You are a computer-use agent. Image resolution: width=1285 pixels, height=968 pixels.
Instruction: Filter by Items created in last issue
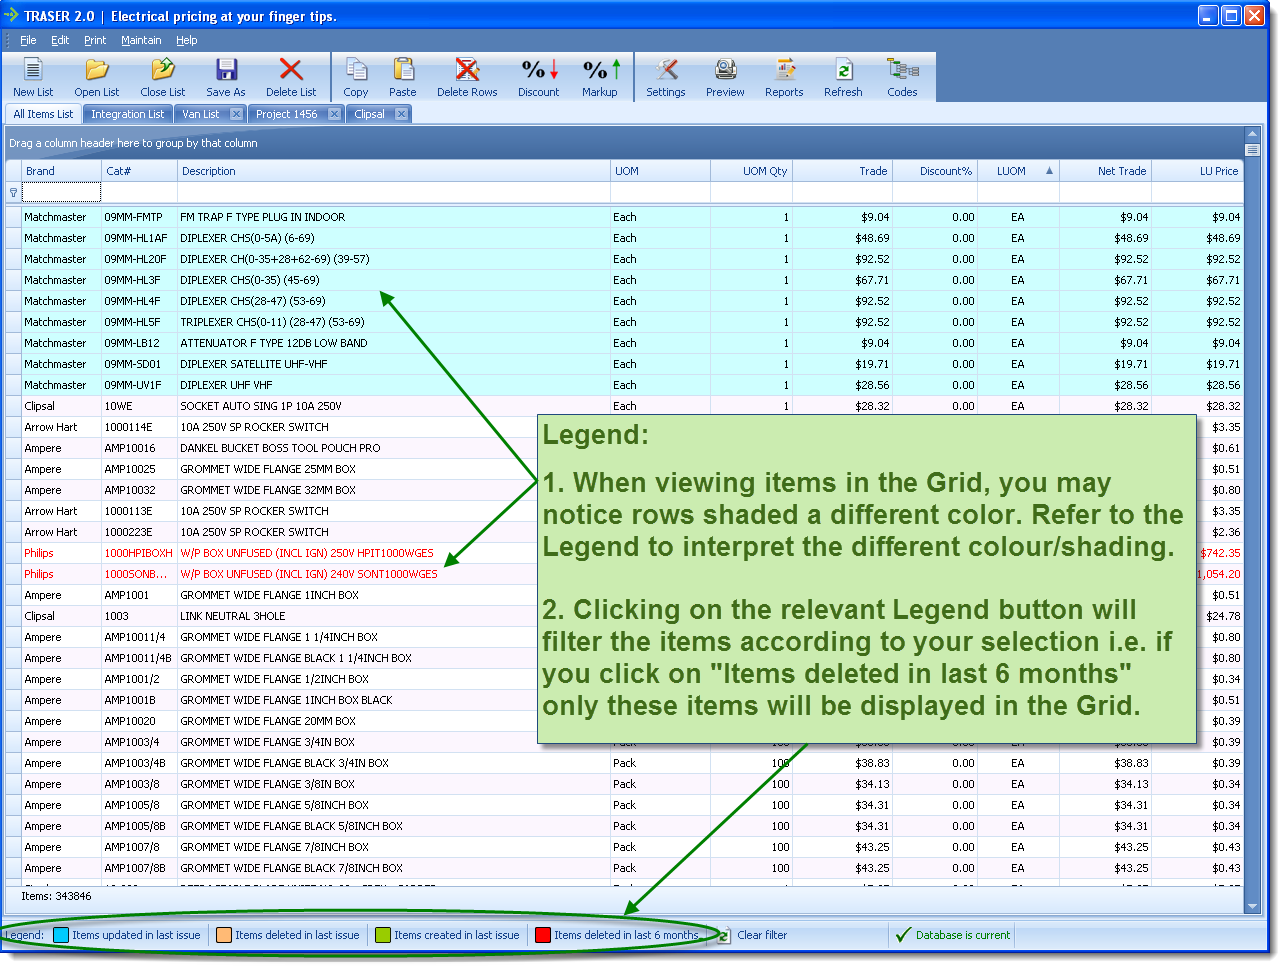448,935
